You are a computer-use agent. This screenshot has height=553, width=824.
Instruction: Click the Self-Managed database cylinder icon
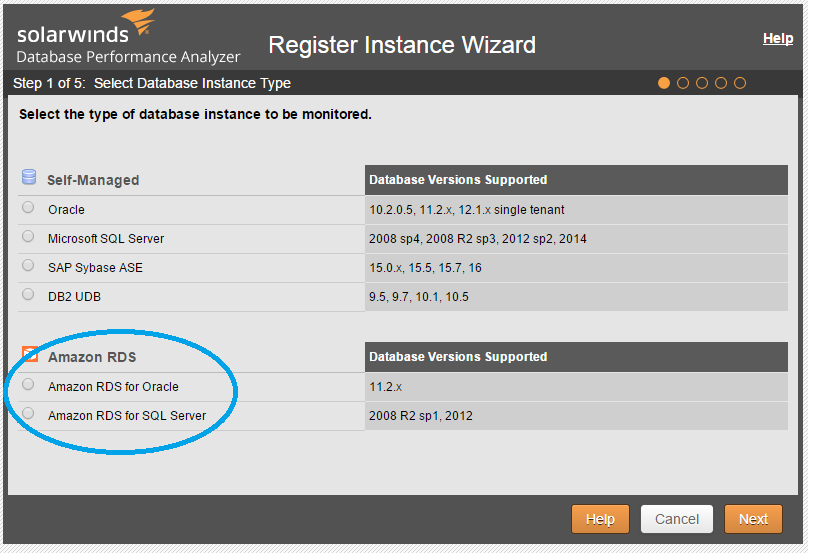29,177
